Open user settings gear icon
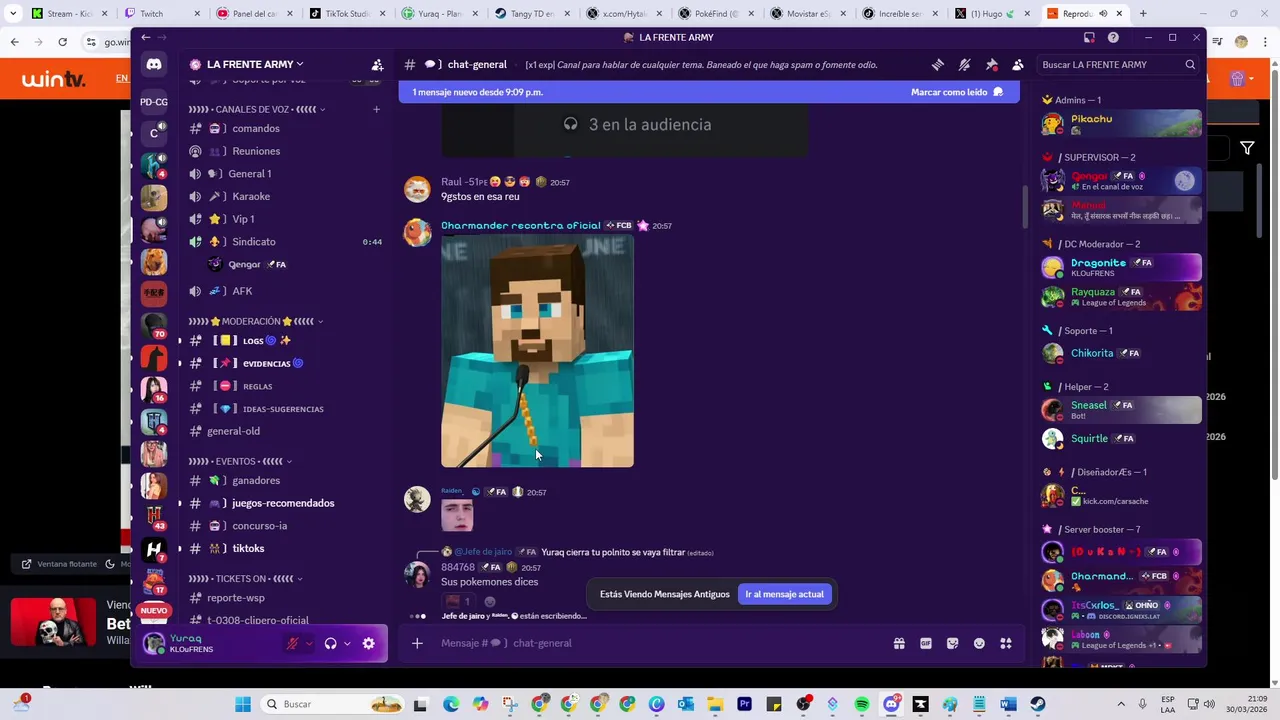This screenshot has height=720, width=1280. pos(368,644)
